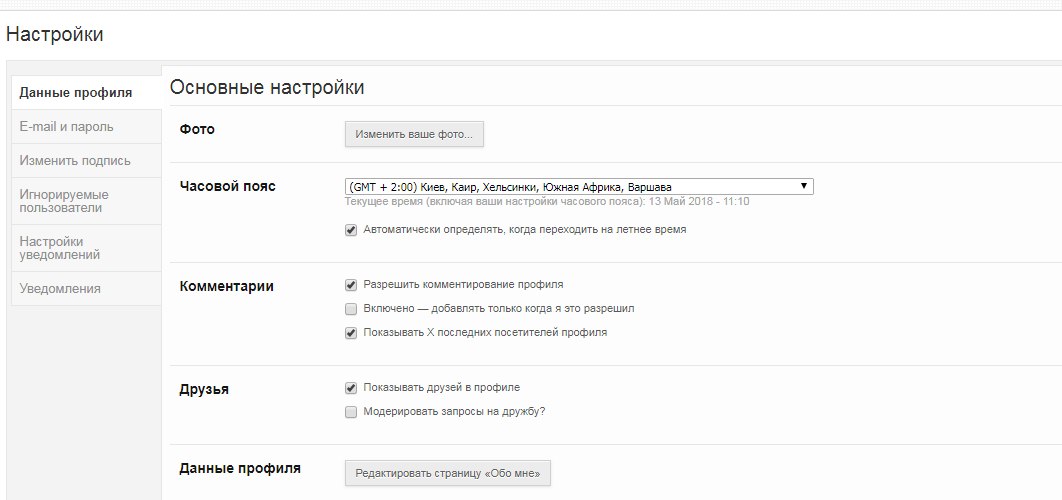Screen dimensions: 1062x500
Task: Click the current time info text
Action: pyautogui.click(x=547, y=202)
